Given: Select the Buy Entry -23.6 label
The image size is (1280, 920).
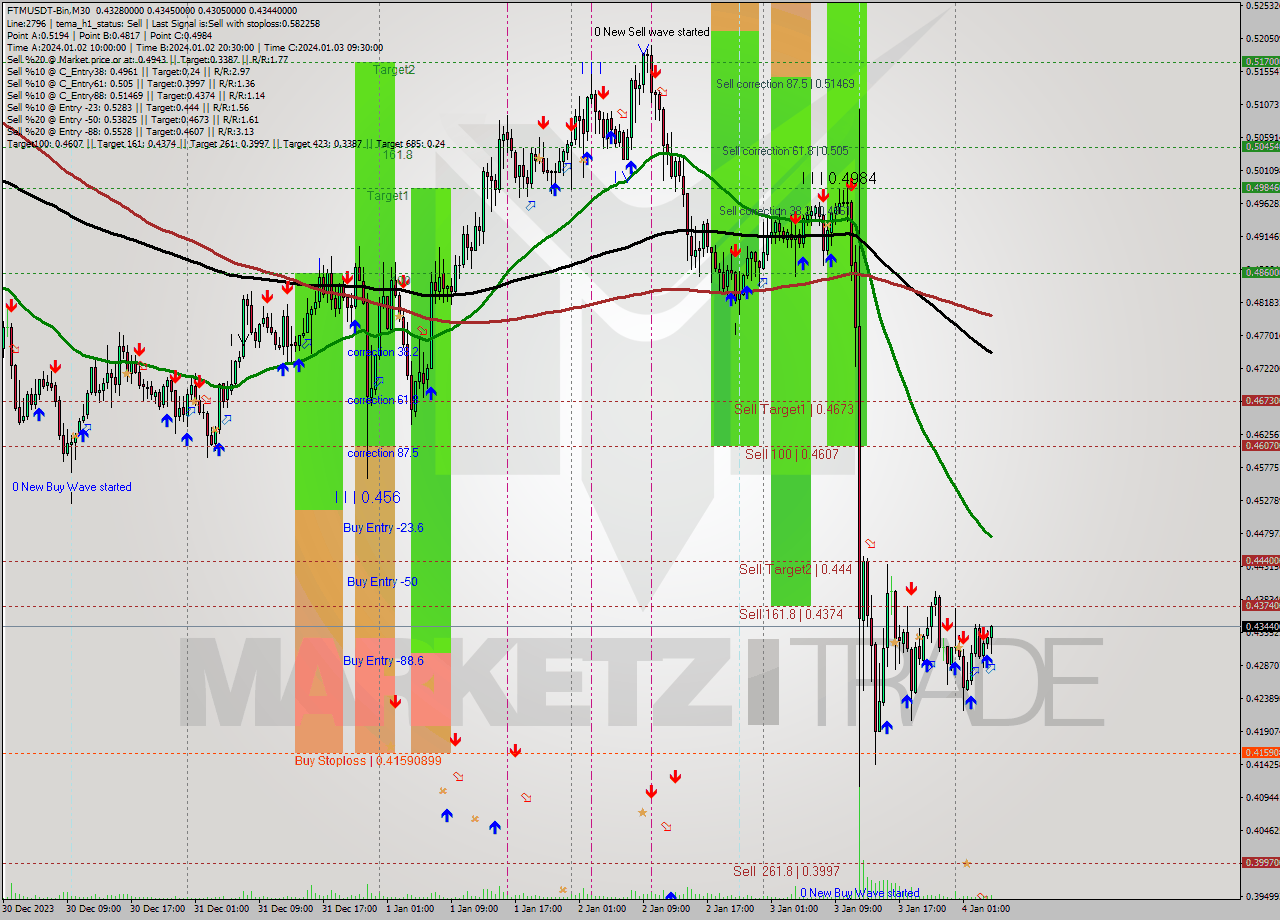Looking at the screenshot, I should [x=383, y=527].
